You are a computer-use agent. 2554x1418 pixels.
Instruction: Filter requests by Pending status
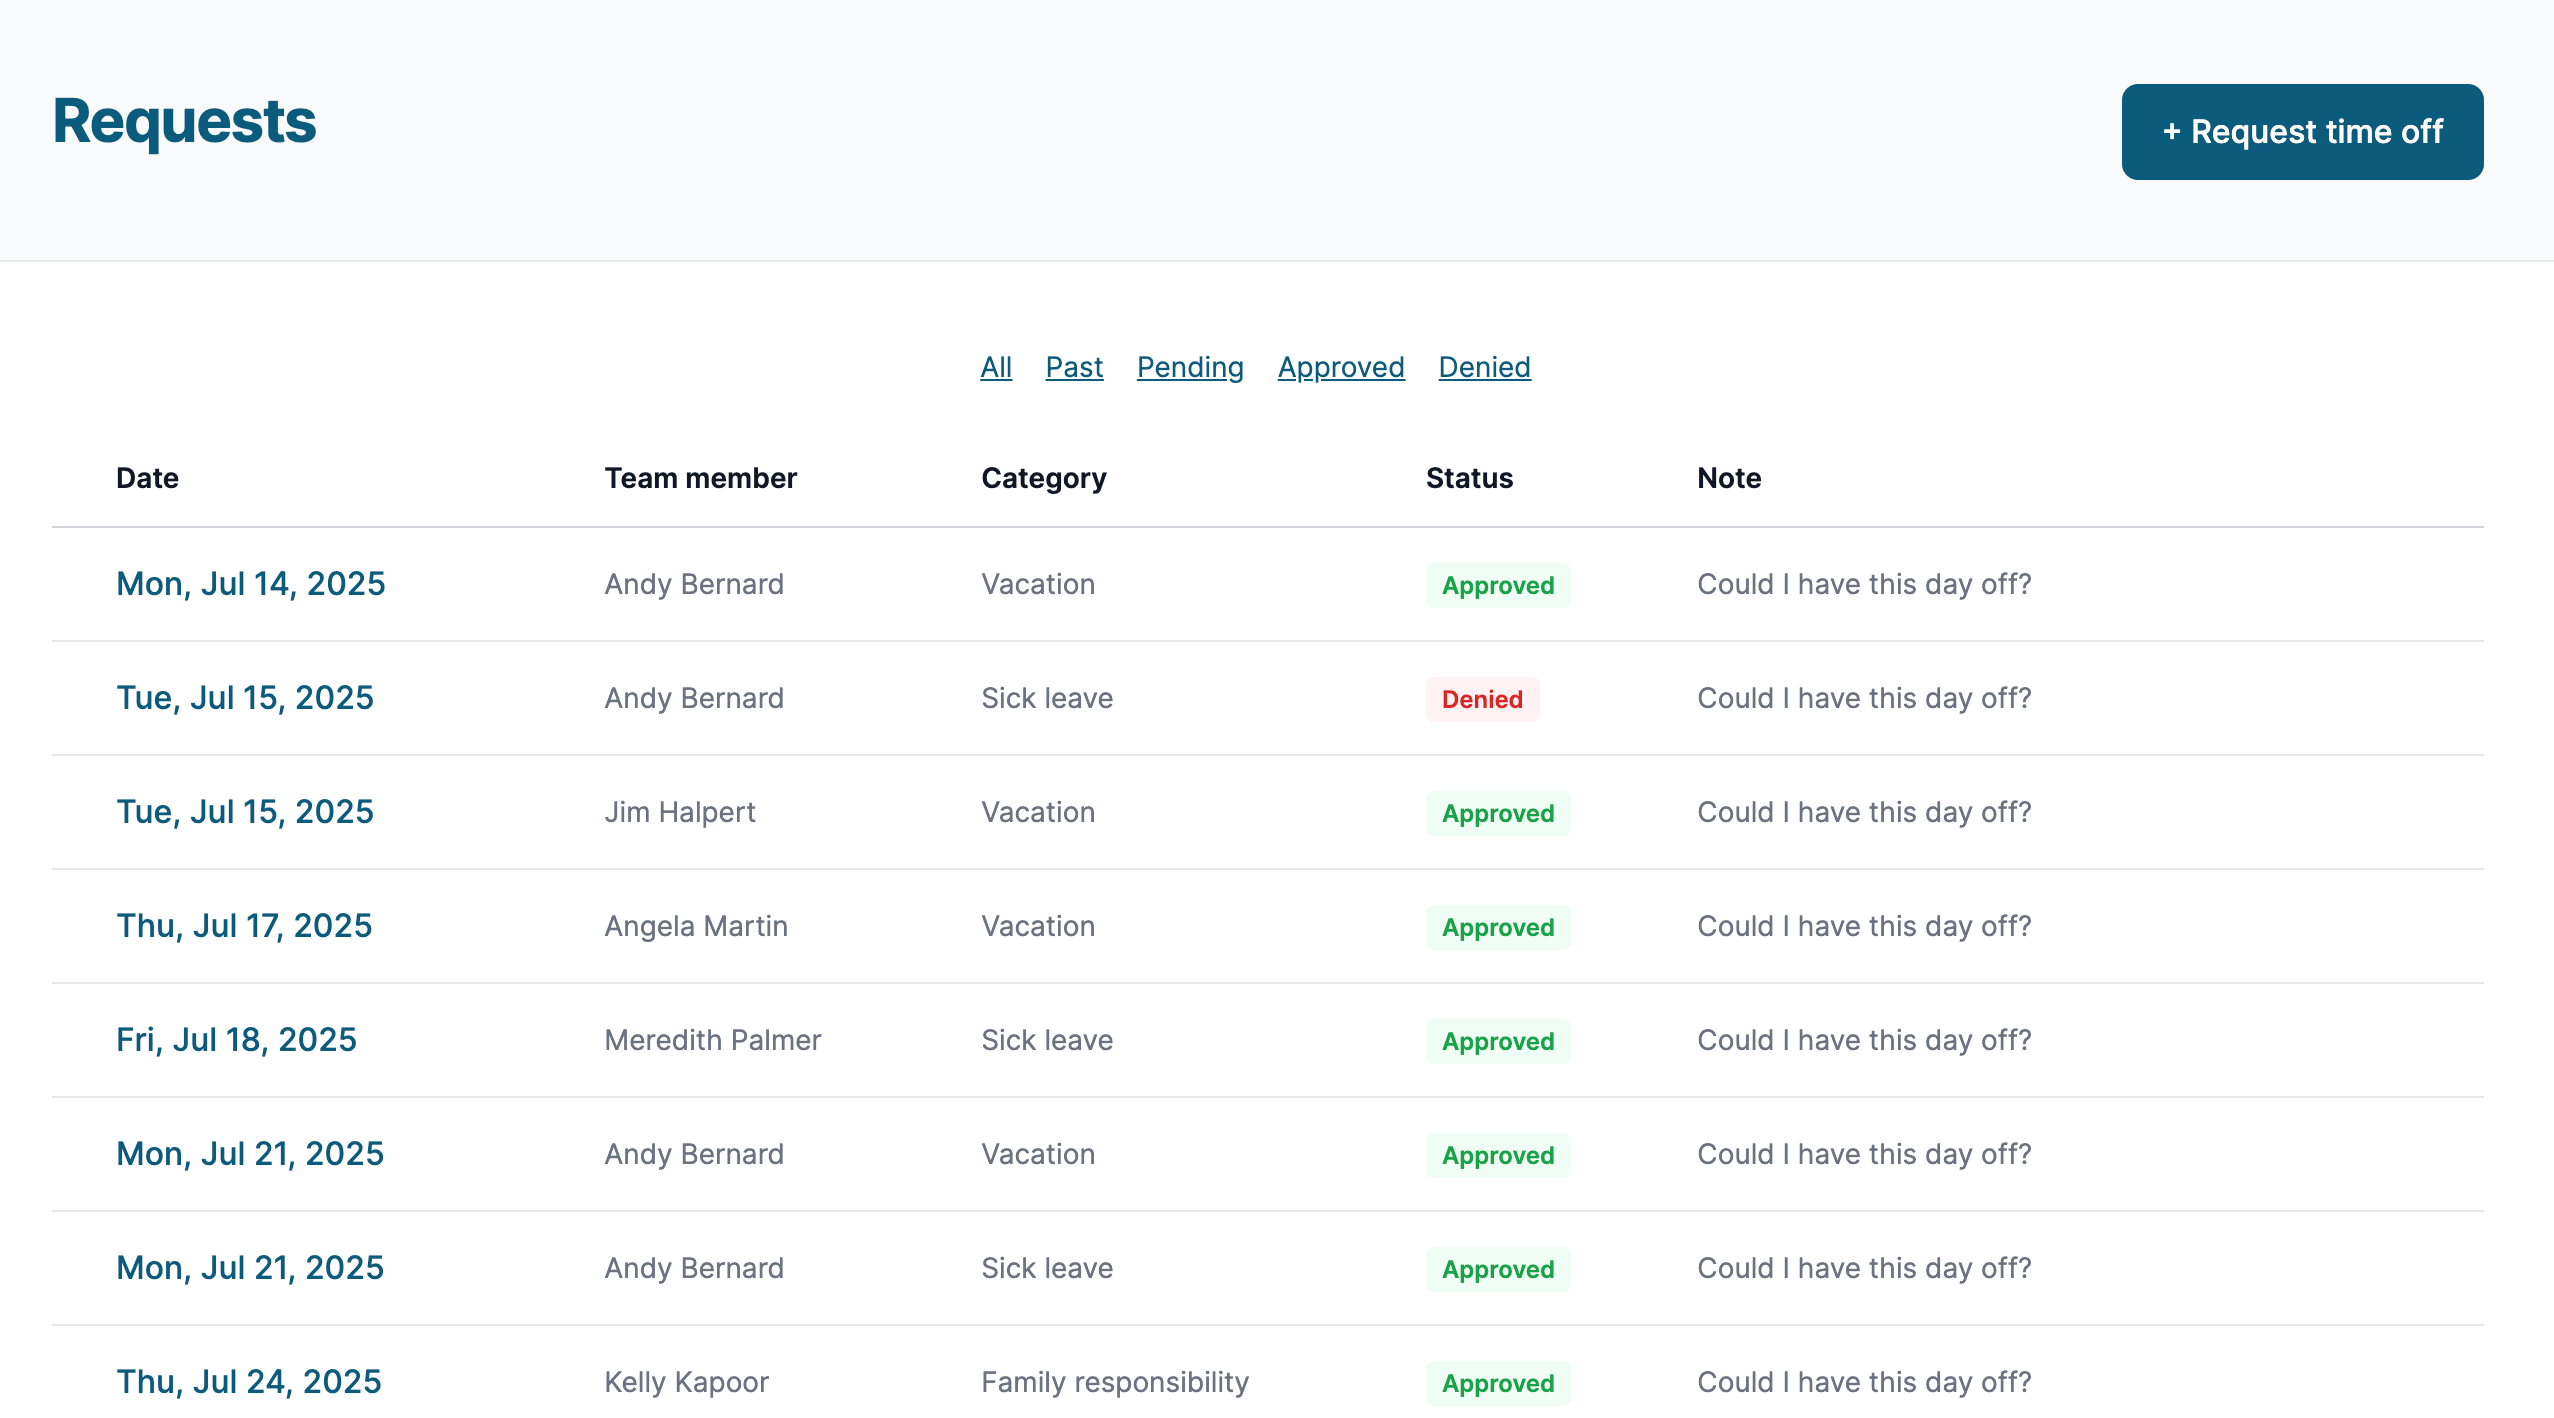(1189, 367)
